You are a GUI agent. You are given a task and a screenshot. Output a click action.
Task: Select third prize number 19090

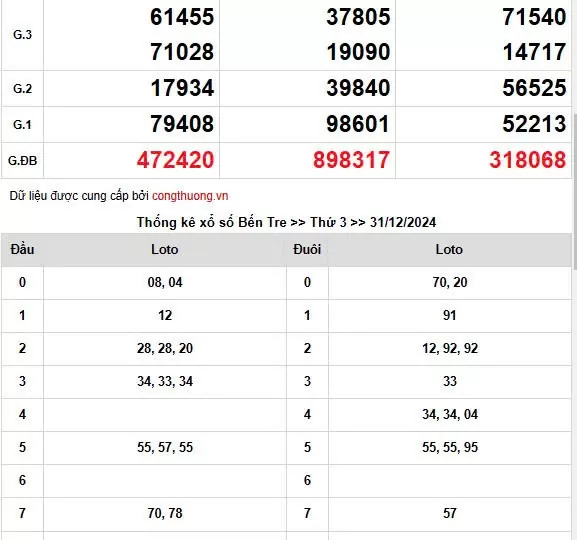pos(358,52)
